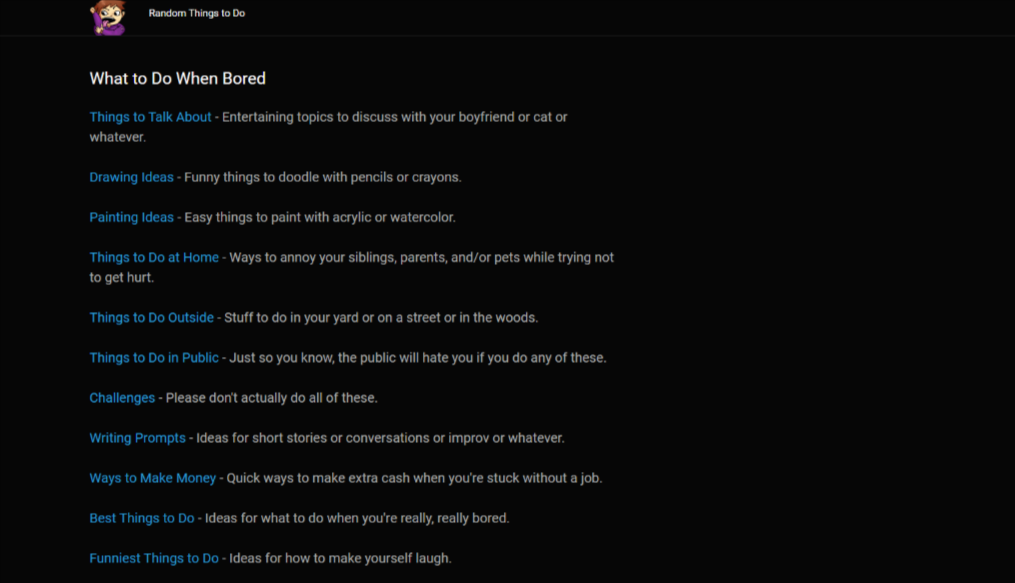The image size is (1015, 583).
Task: Click the cartoon character site logo
Action: (x=107, y=17)
